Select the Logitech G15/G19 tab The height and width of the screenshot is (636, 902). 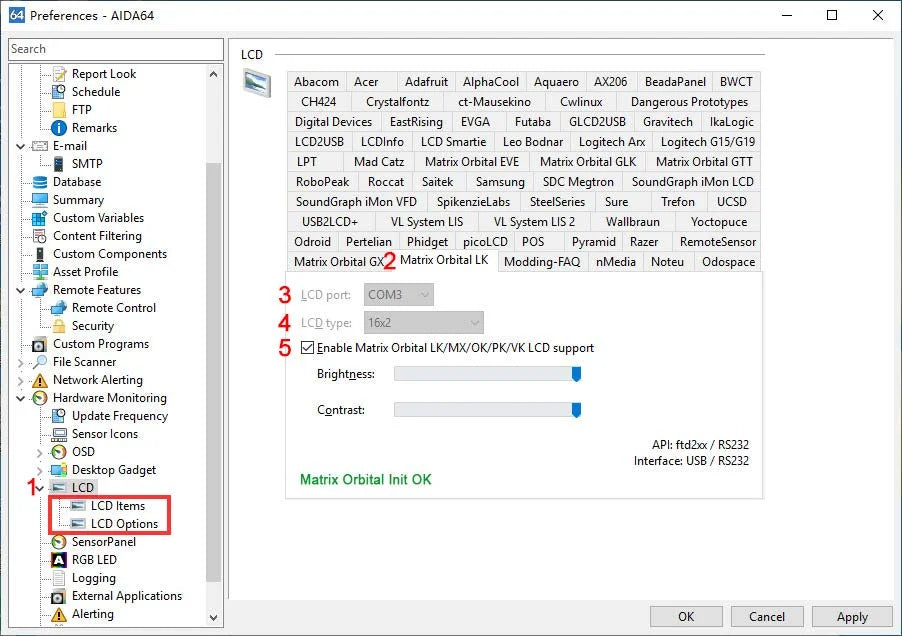(708, 141)
